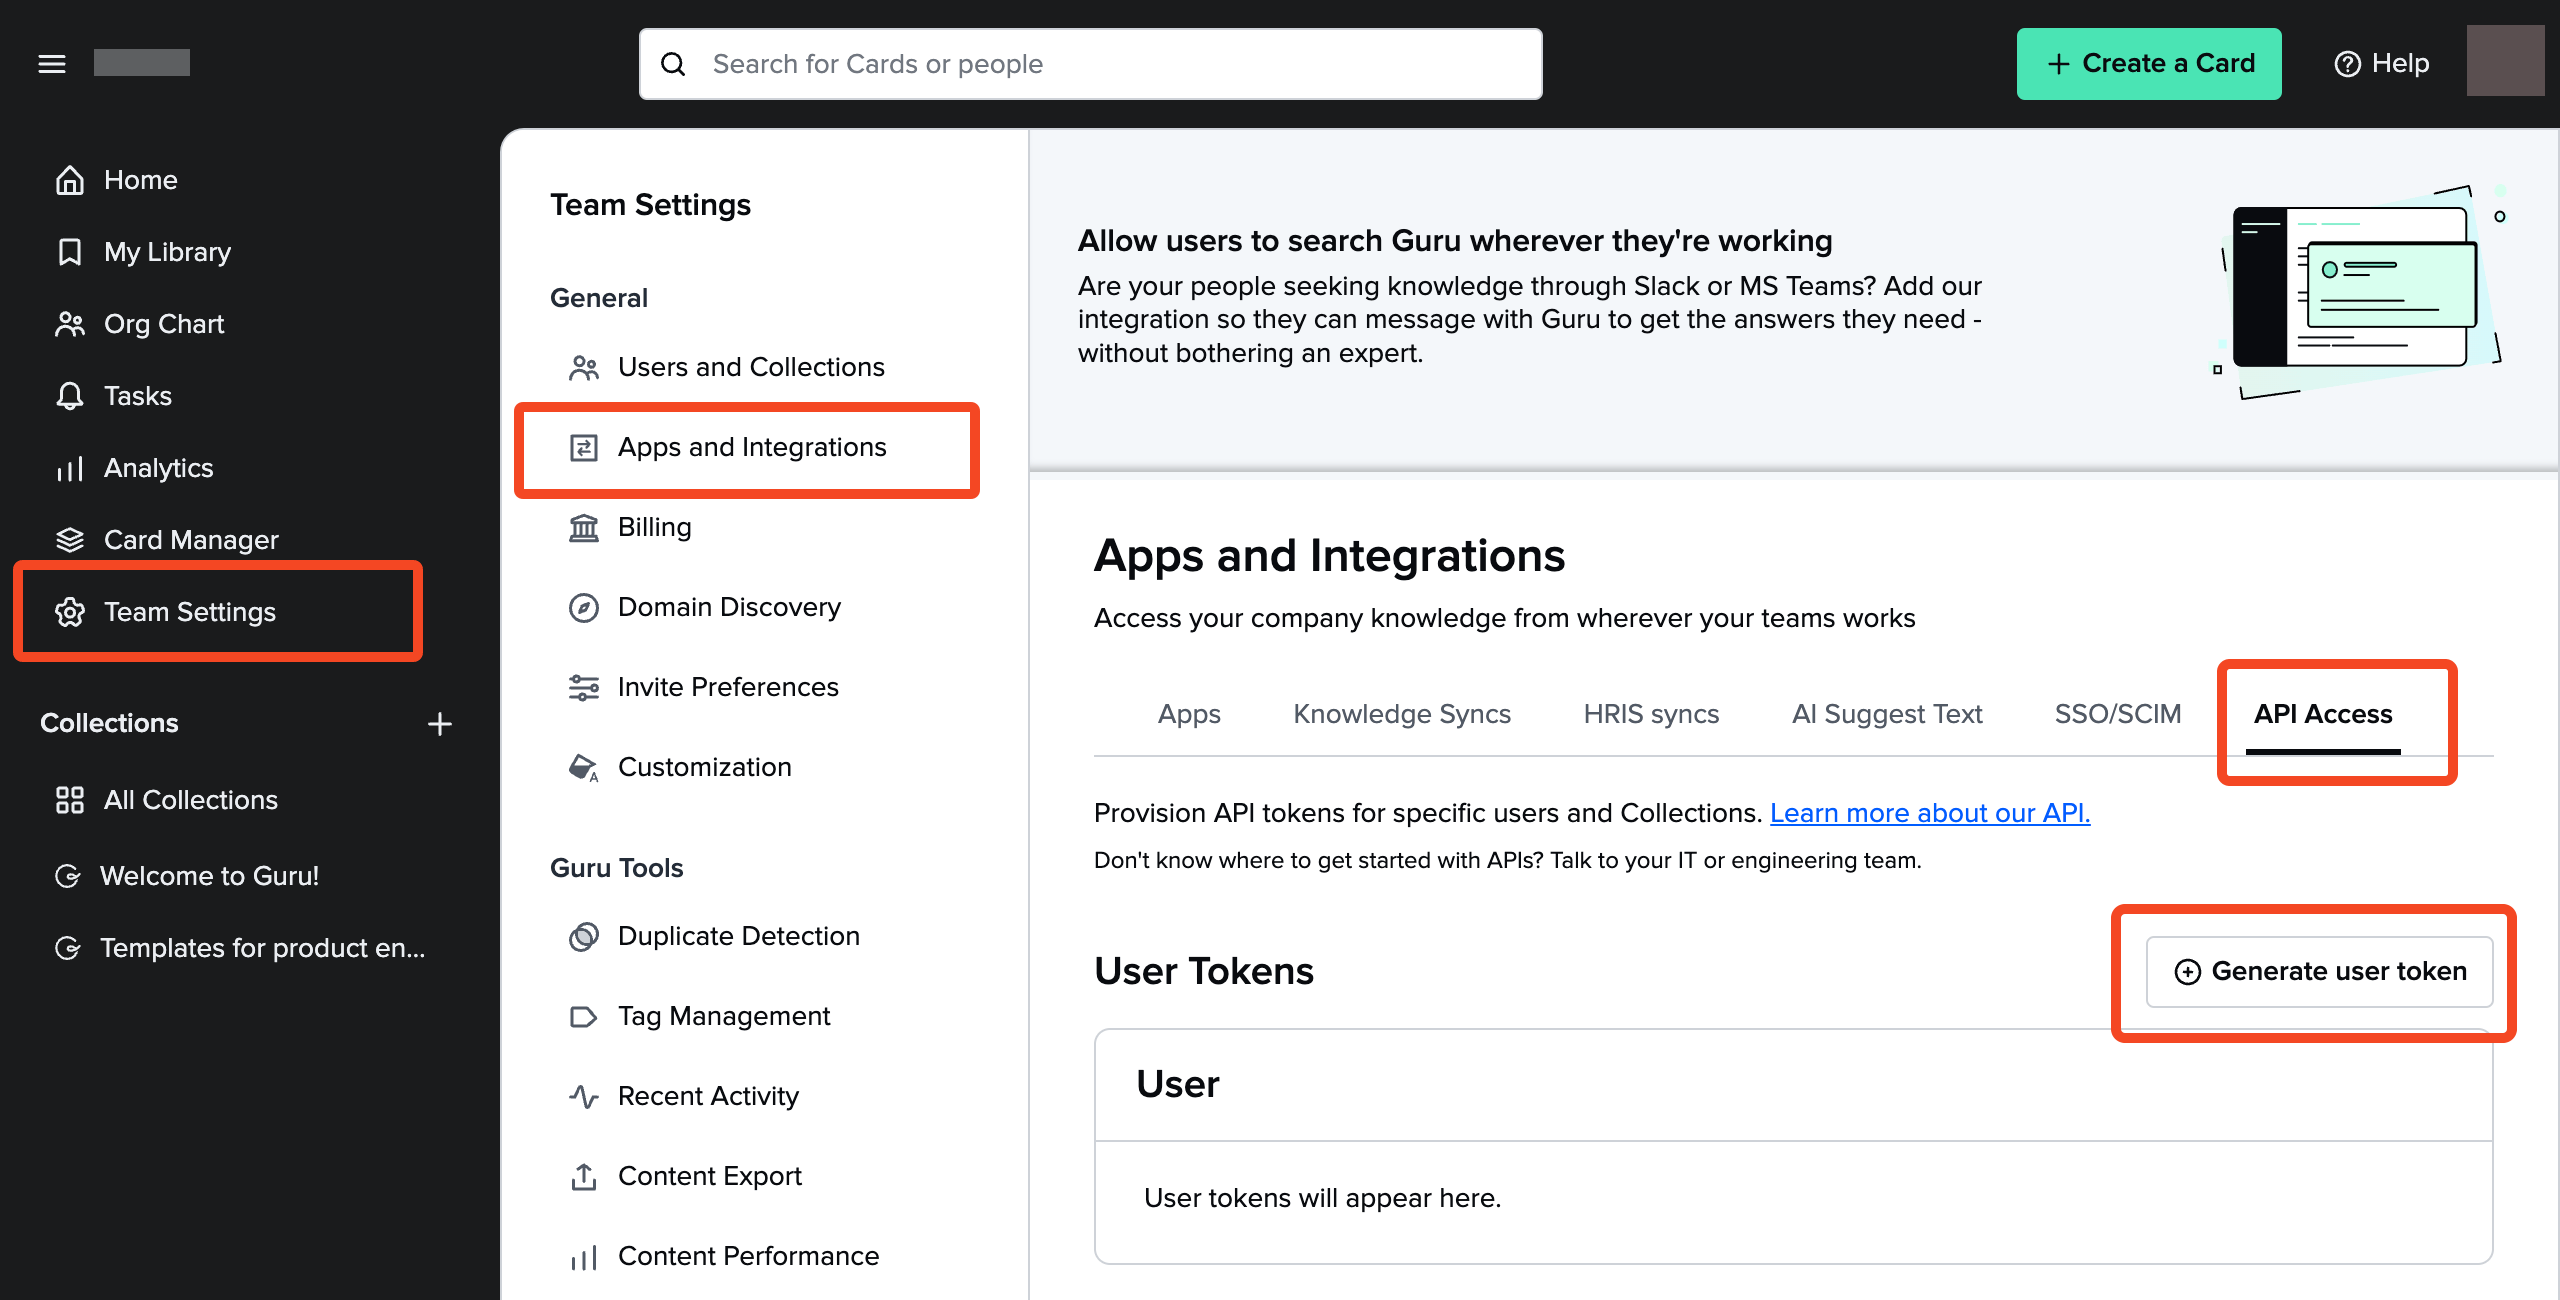The height and width of the screenshot is (1300, 2560).
Task: Select the AI Suggest Text tab
Action: point(1887,714)
